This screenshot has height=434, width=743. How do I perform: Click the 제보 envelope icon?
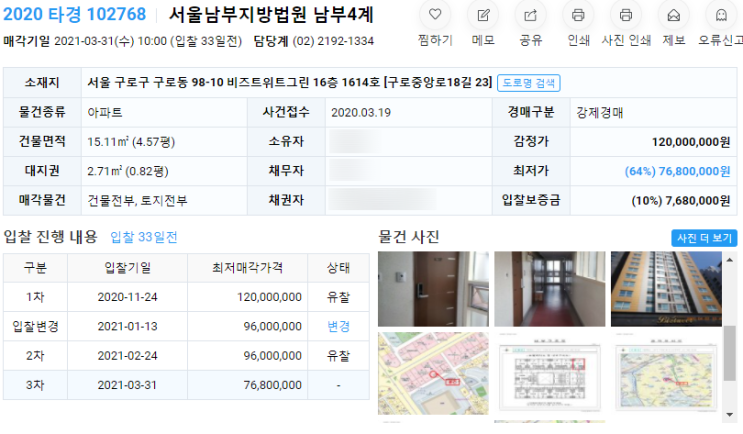coord(673,15)
